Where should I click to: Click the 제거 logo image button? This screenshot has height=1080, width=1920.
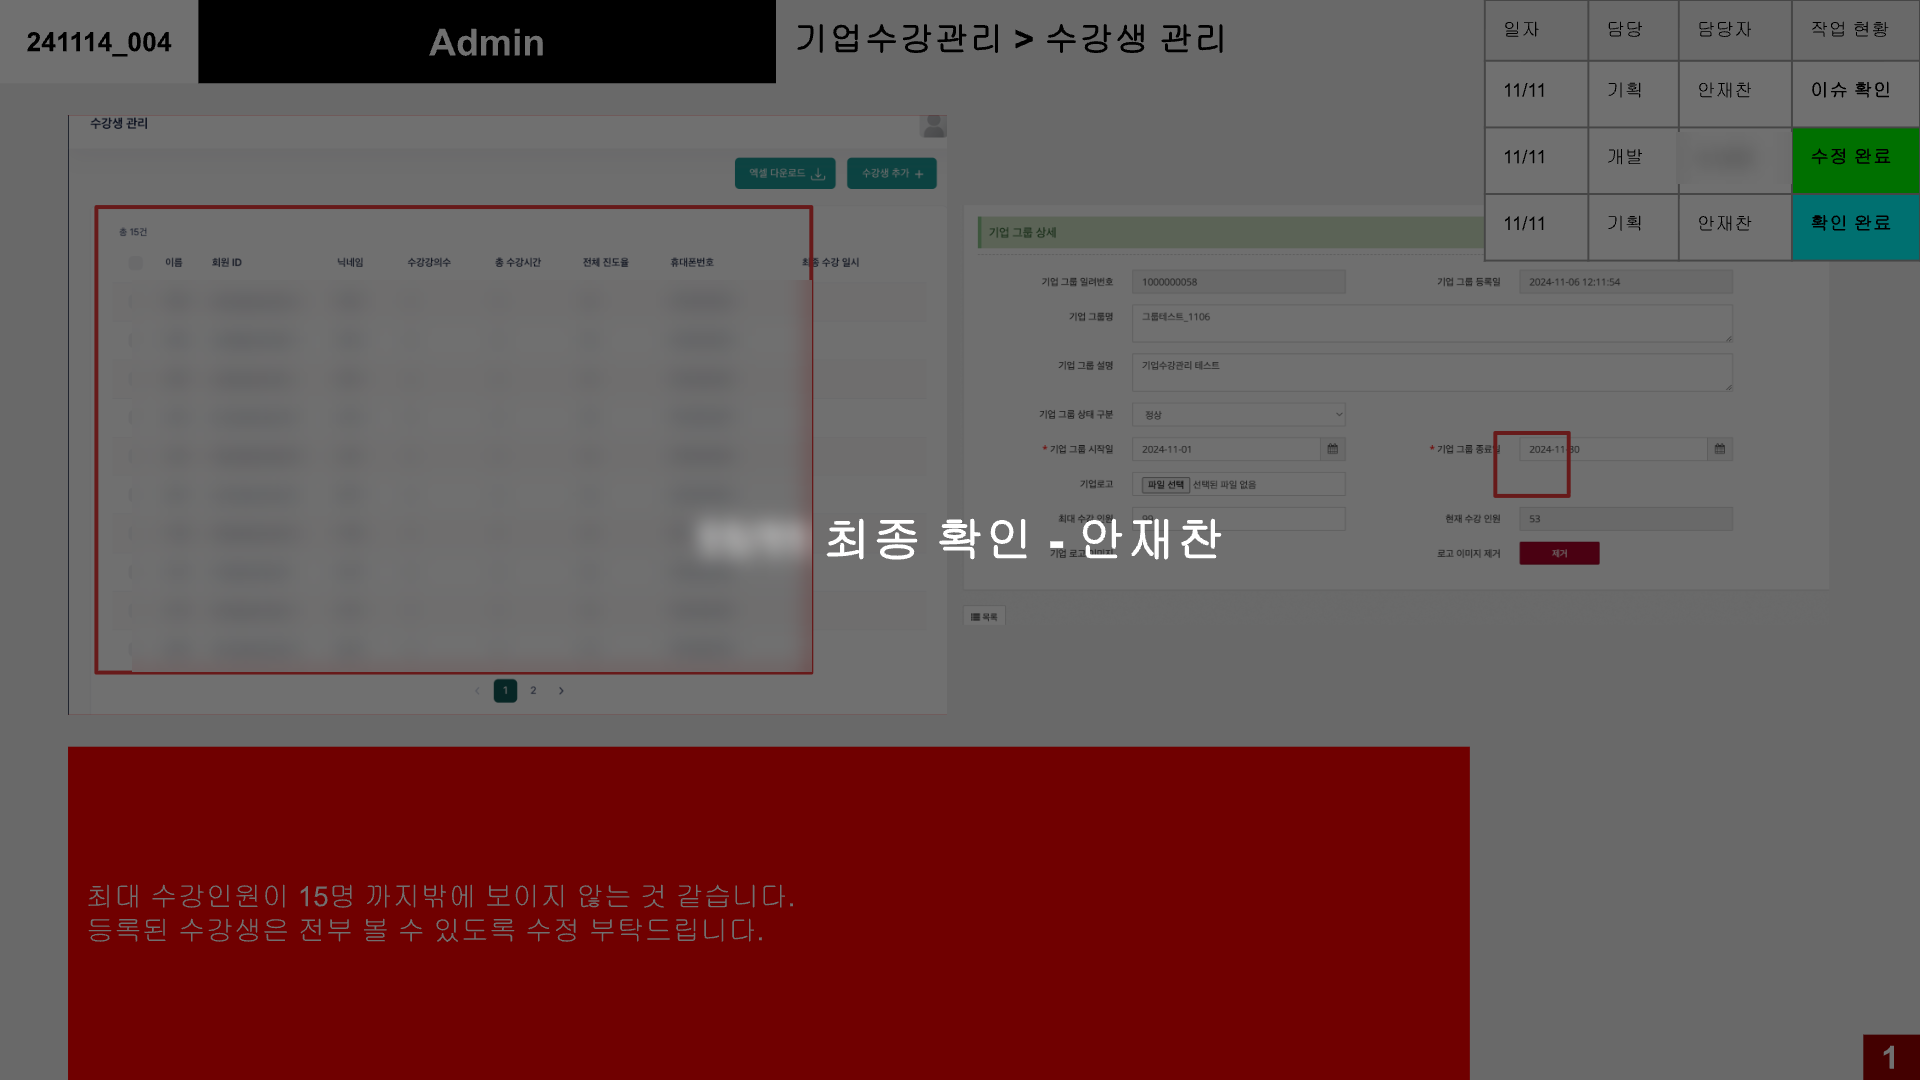tap(1559, 553)
